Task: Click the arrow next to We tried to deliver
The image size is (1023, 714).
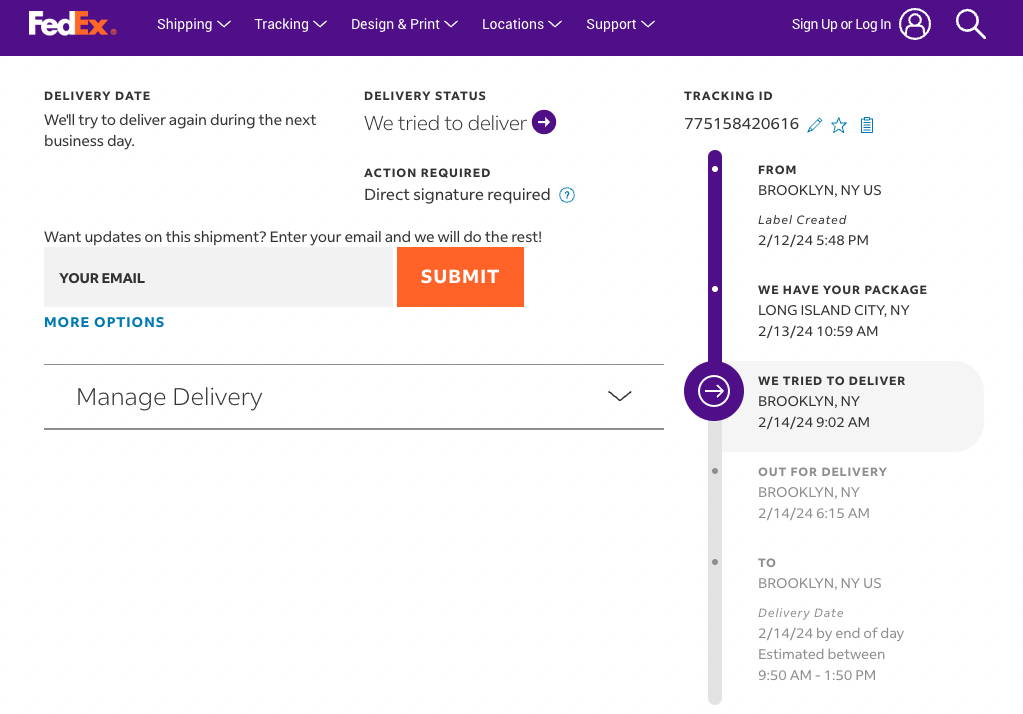Action: (x=543, y=122)
